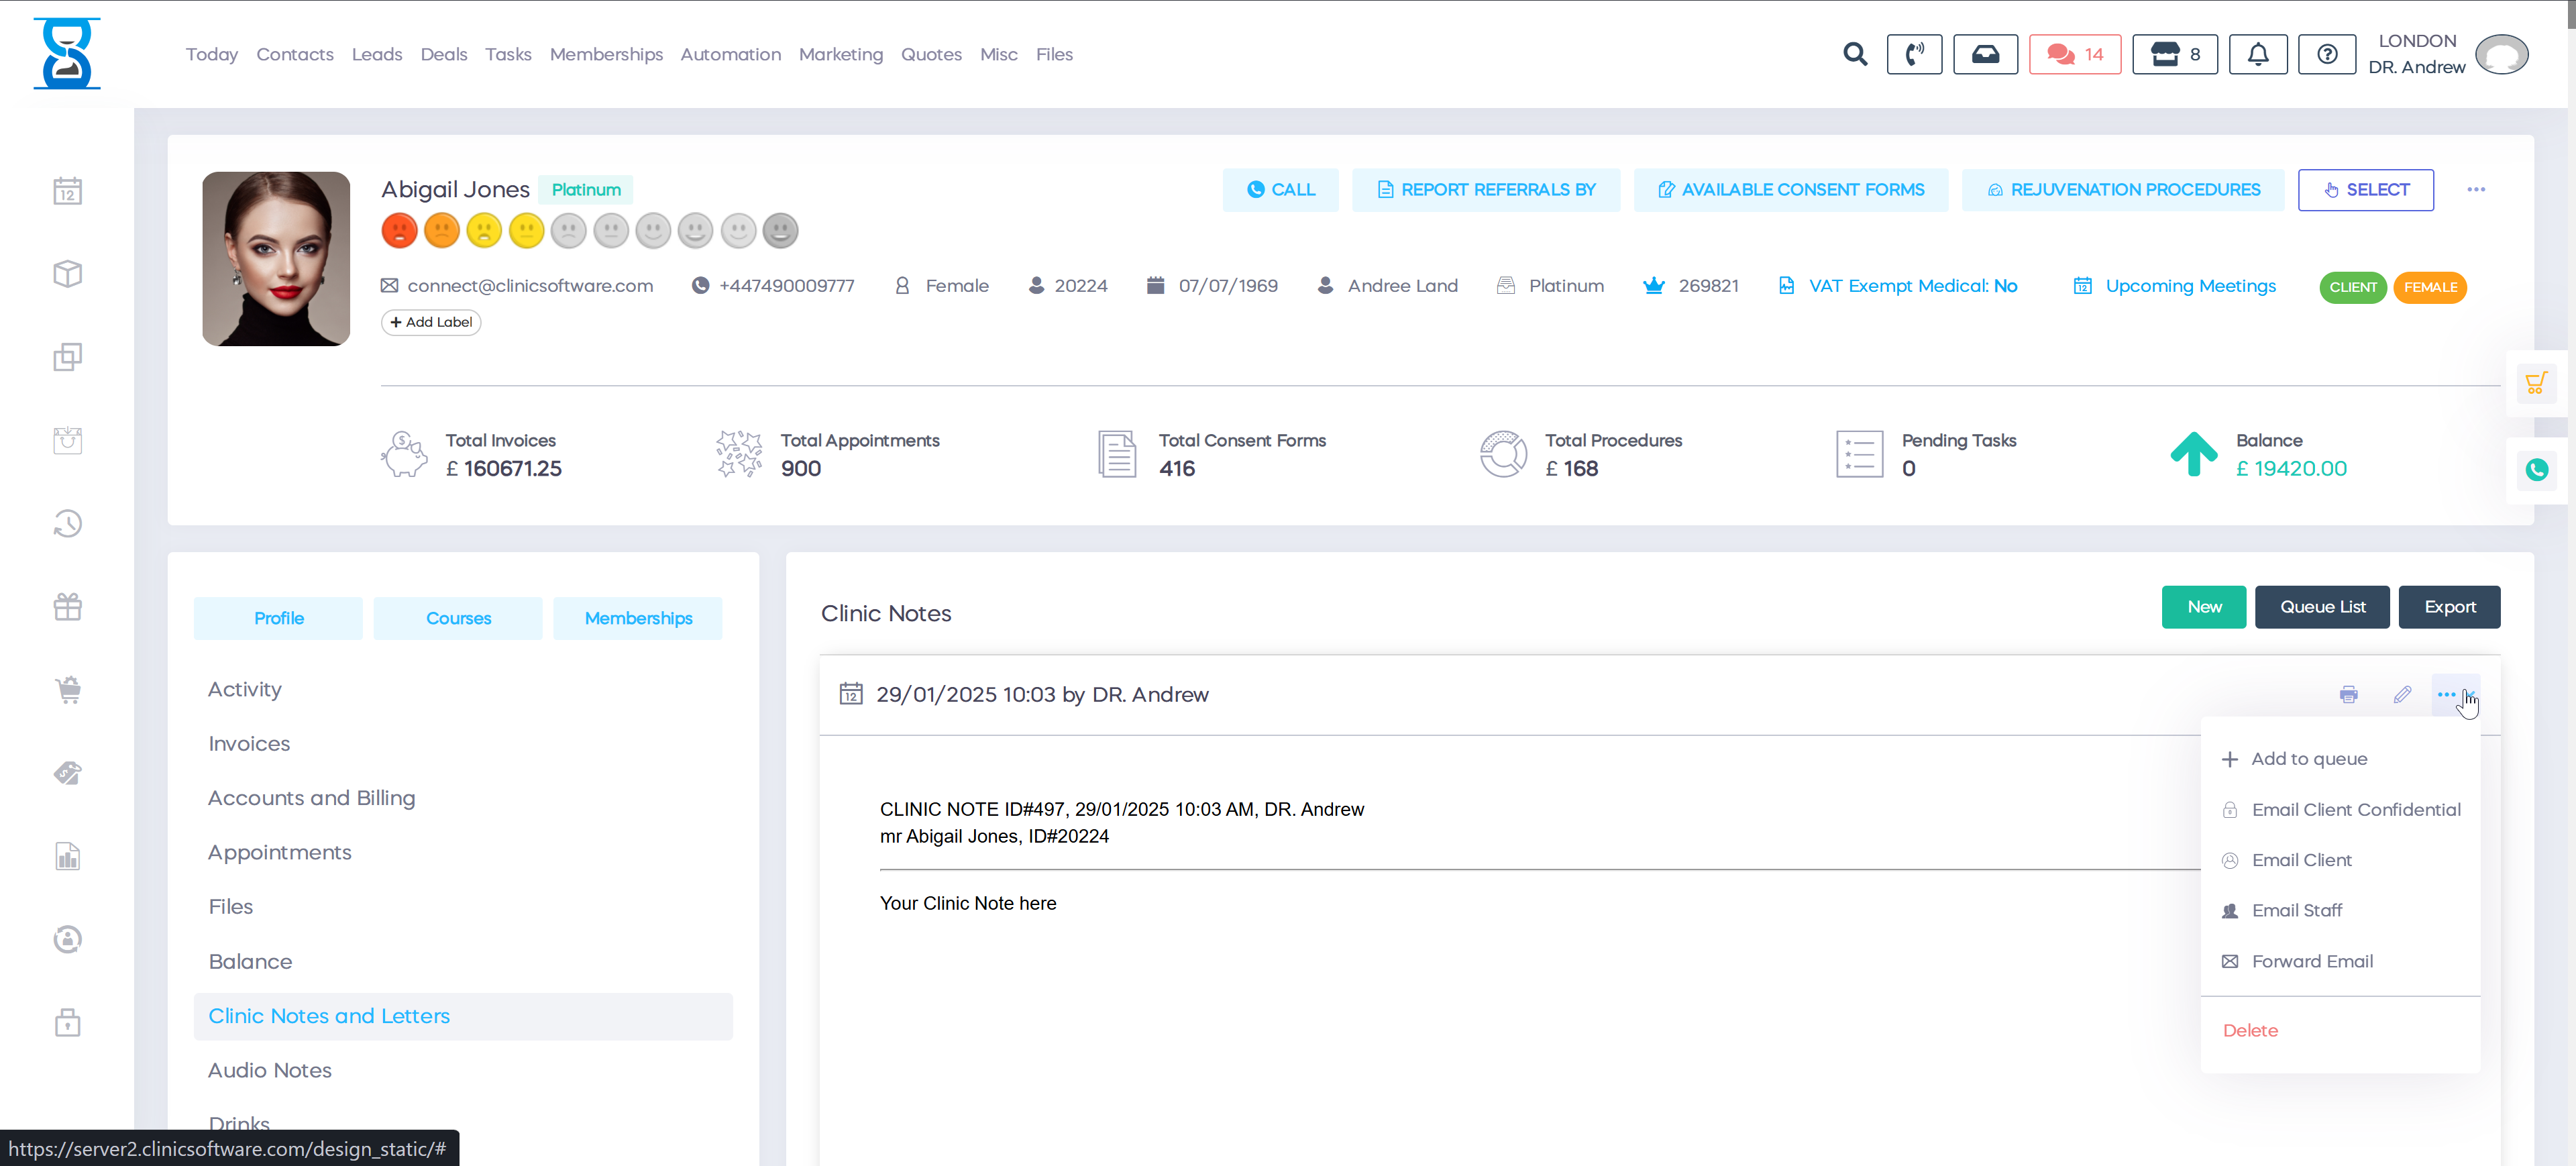Select the happiest grey smiley emoji
Screen dimensions: 2576x1166
tap(780, 230)
